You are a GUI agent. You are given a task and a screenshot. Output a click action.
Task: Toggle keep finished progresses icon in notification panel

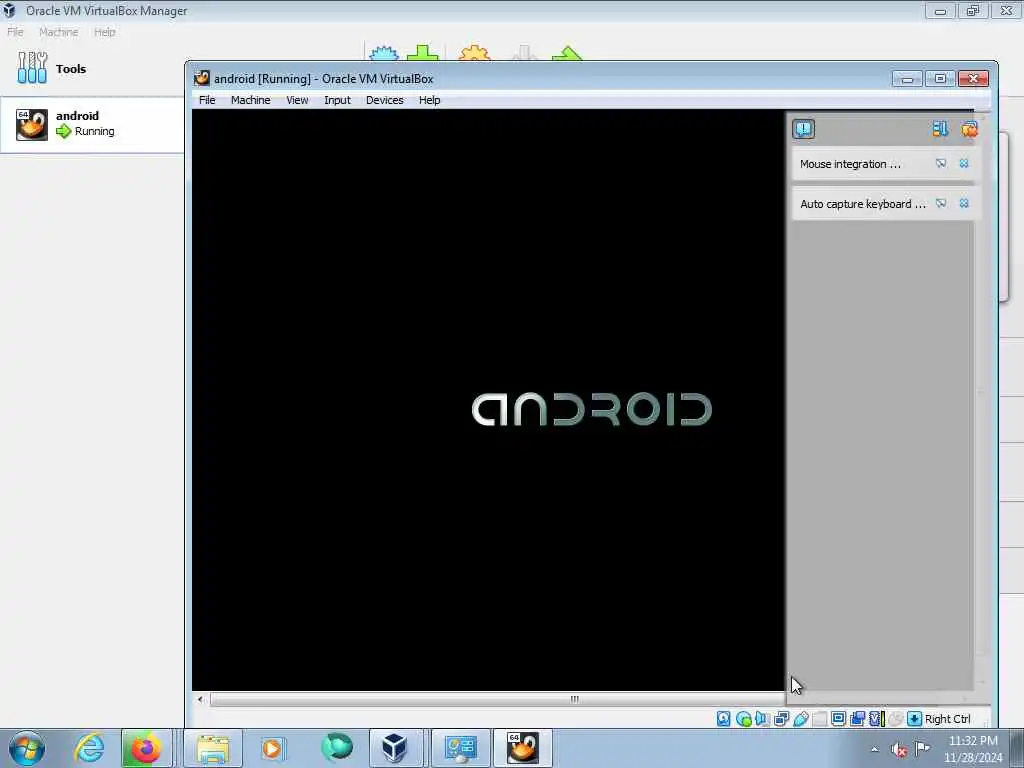(940, 129)
